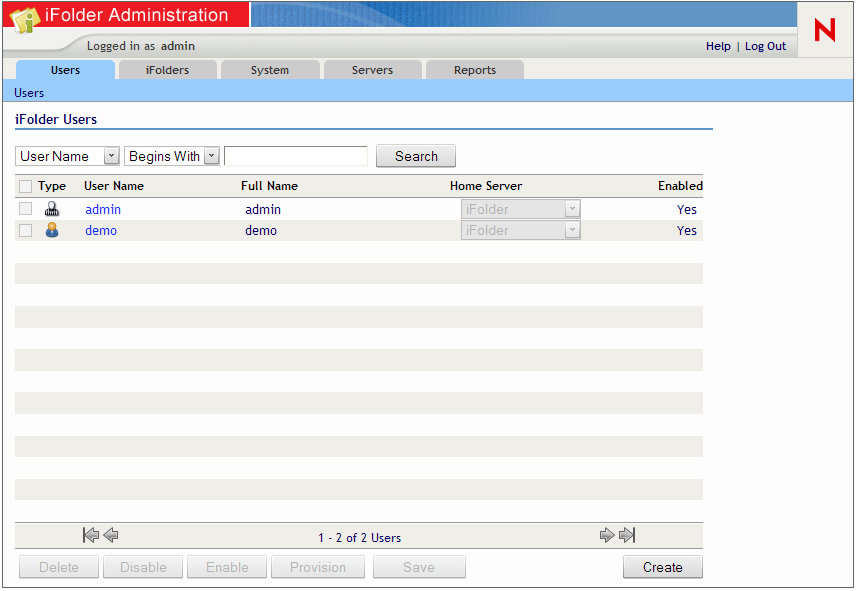The width and height of the screenshot is (856, 591).
Task: Click the iFolder Users section heading
Action: (x=56, y=120)
